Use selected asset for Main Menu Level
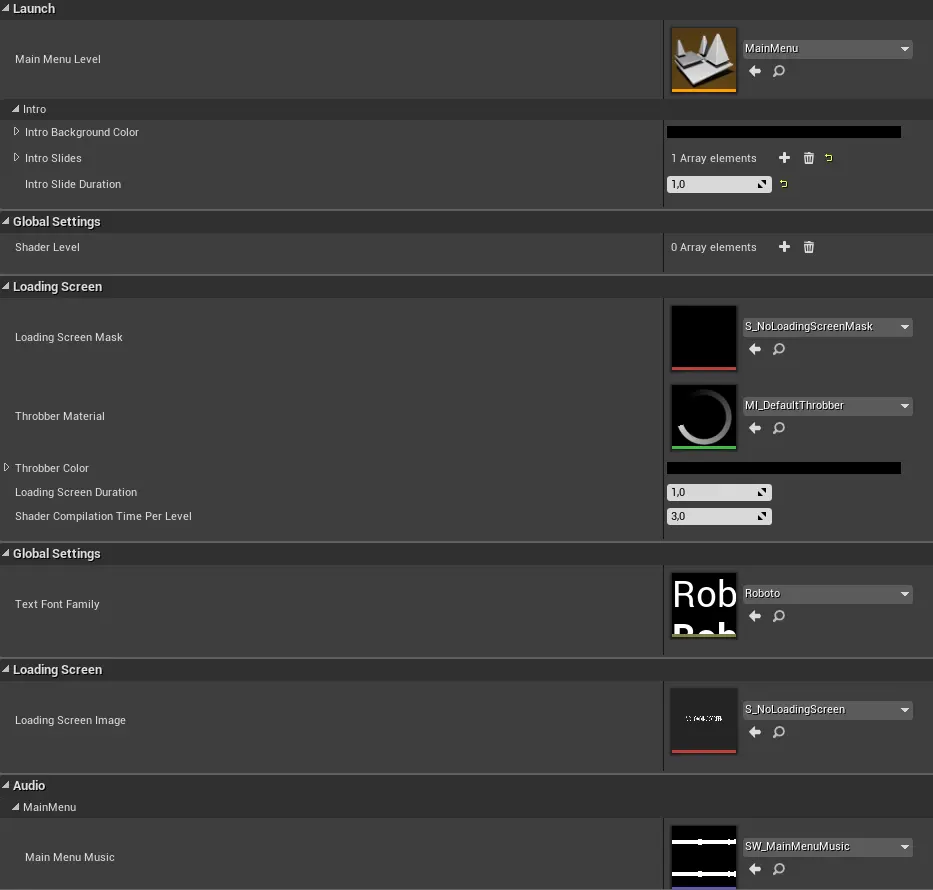 coord(755,72)
